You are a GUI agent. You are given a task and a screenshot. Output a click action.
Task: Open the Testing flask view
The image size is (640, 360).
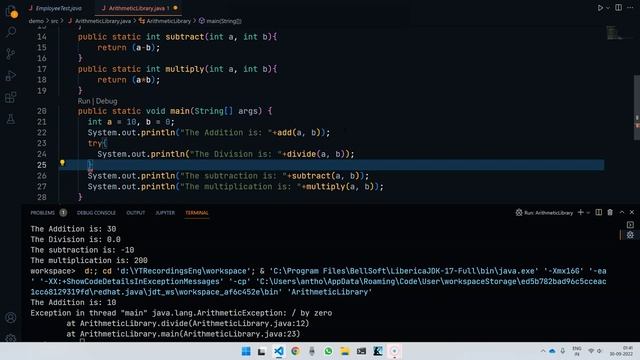11,119
